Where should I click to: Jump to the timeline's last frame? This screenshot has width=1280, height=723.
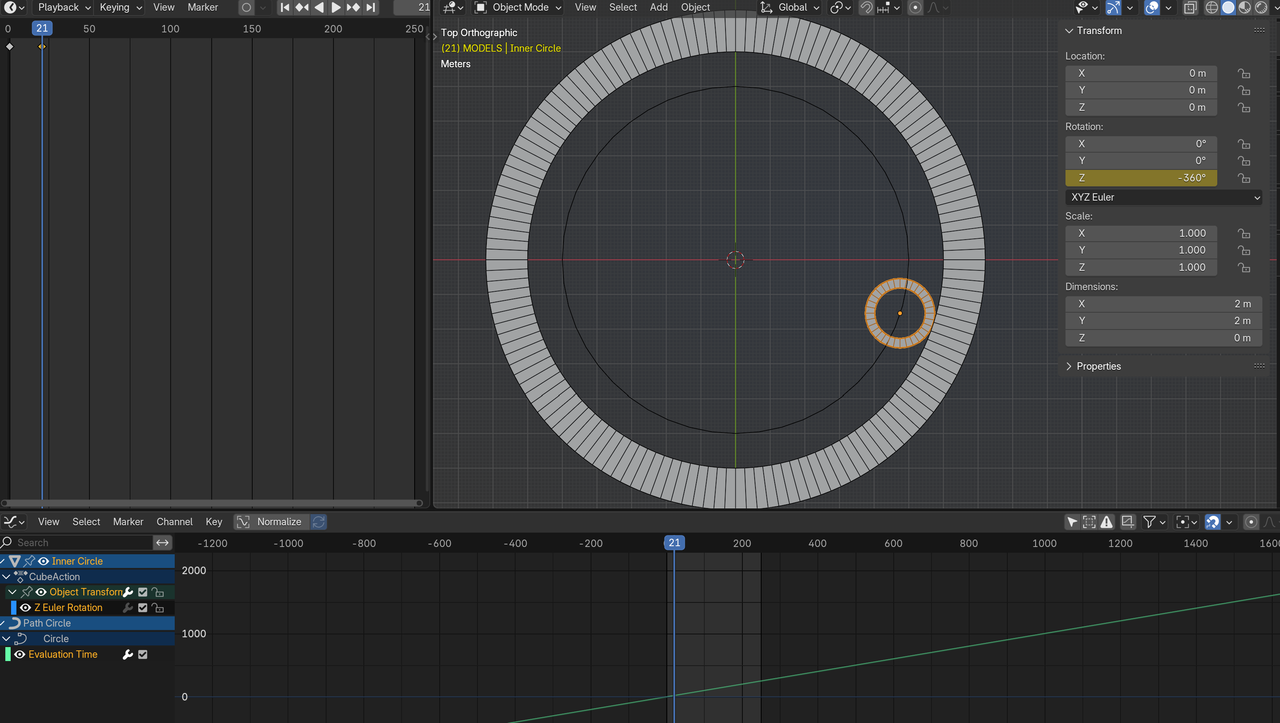[371, 7]
